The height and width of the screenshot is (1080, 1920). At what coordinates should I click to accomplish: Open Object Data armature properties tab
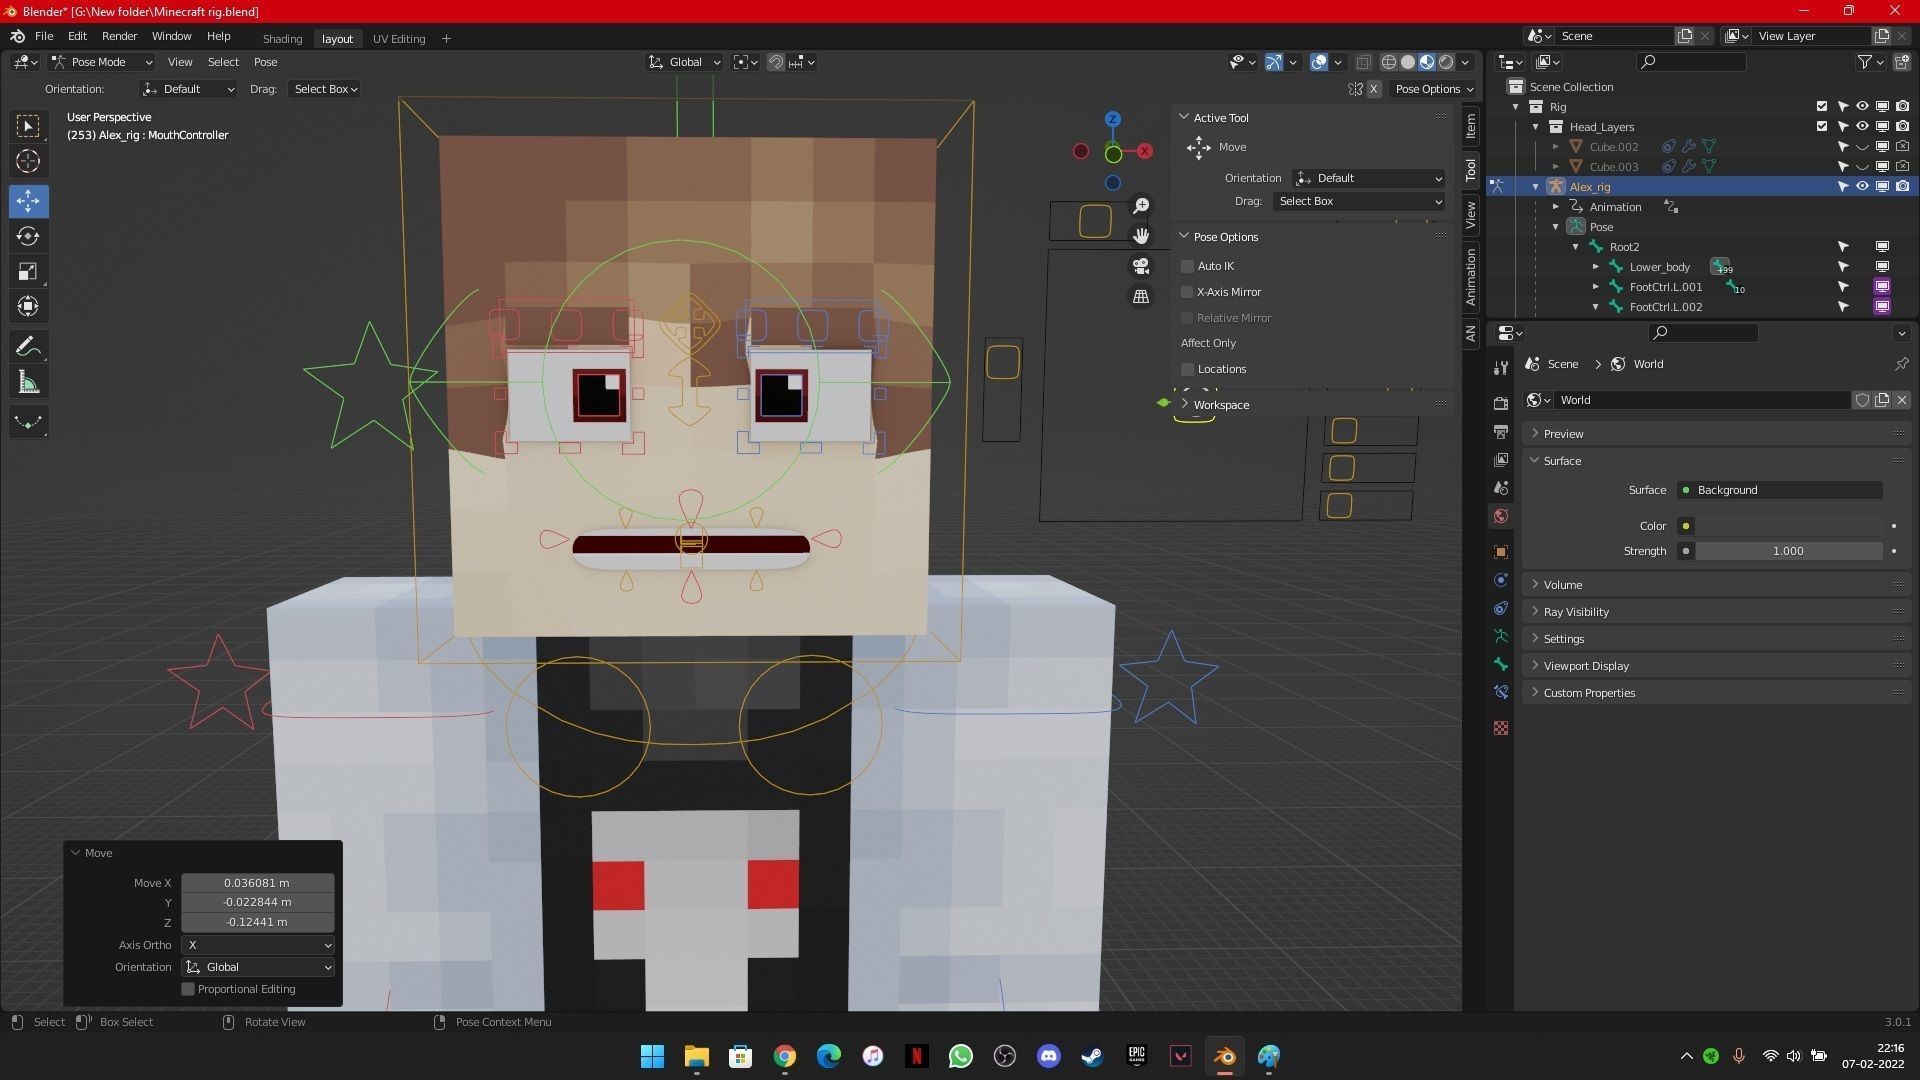point(1501,636)
